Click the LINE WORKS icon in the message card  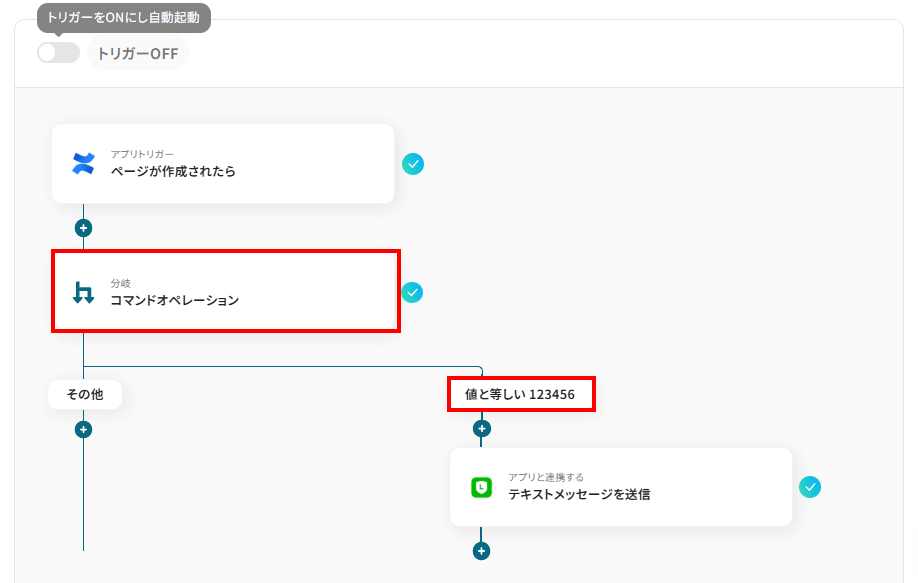tap(481, 487)
